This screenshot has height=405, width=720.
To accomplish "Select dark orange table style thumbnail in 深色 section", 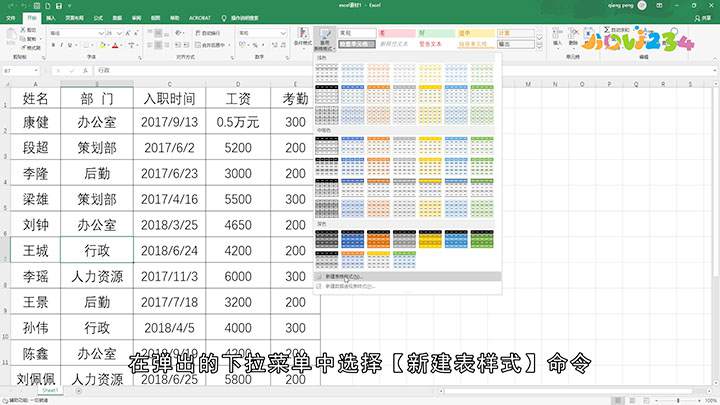I will point(378,239).
